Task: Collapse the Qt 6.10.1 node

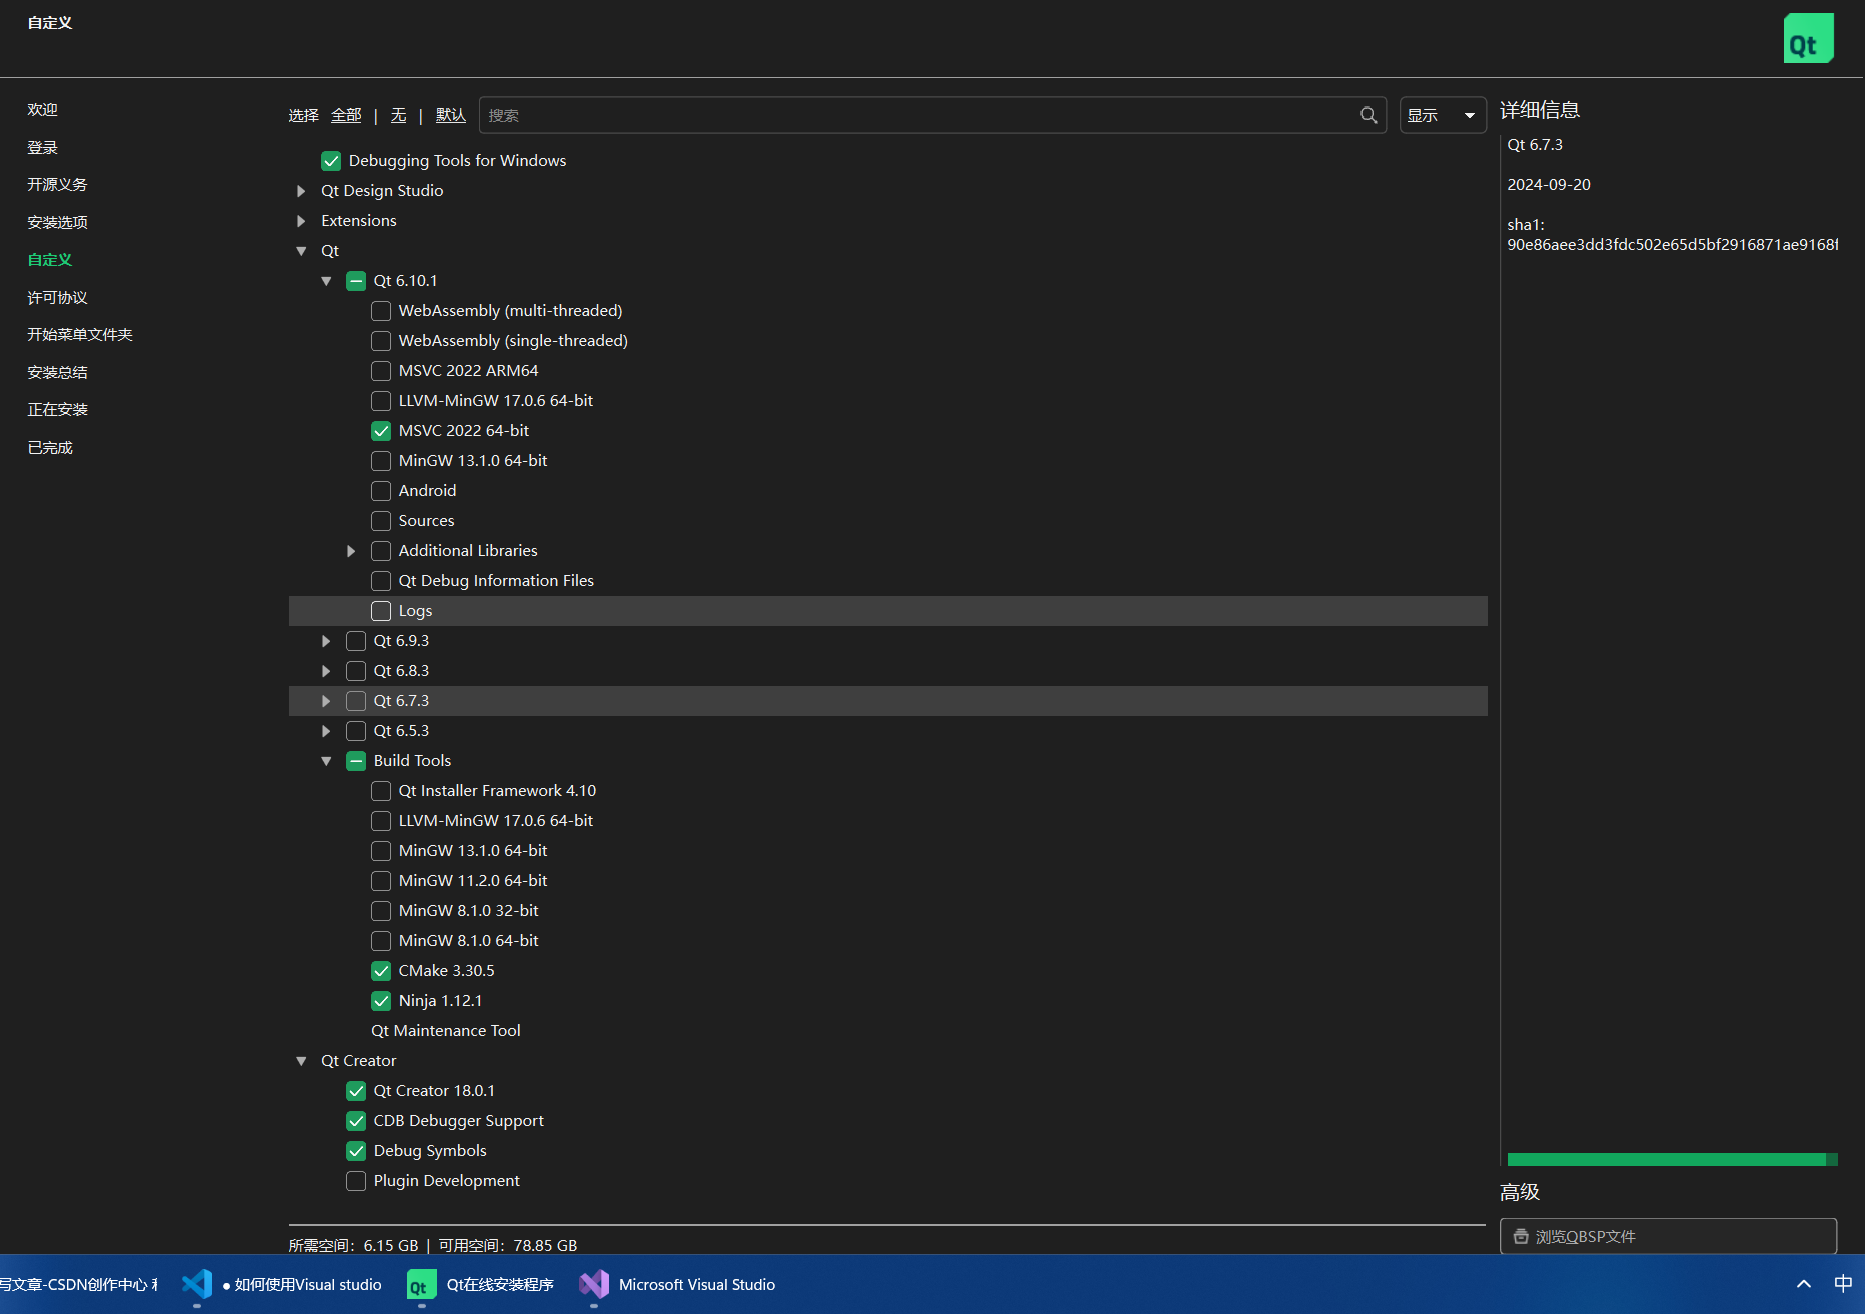Action: [326, 281]
